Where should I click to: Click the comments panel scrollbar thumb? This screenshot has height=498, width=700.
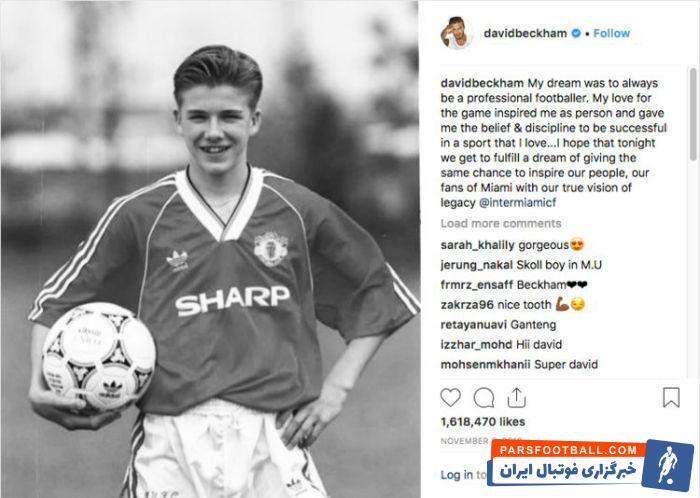pyautogui.click(x=692, y=114)
